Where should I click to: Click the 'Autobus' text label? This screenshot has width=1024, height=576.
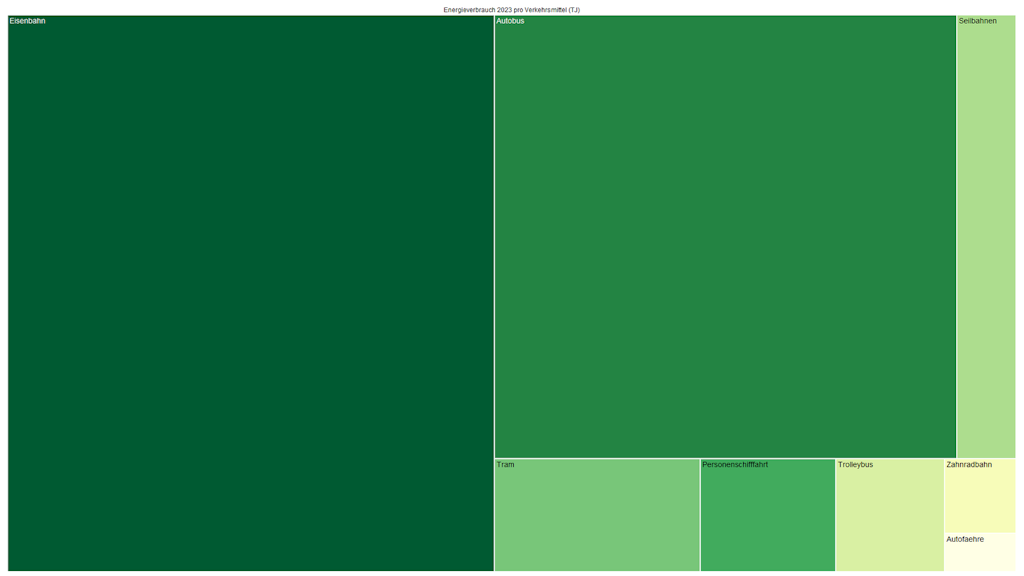pyautogui.click(x=510, y=21)
